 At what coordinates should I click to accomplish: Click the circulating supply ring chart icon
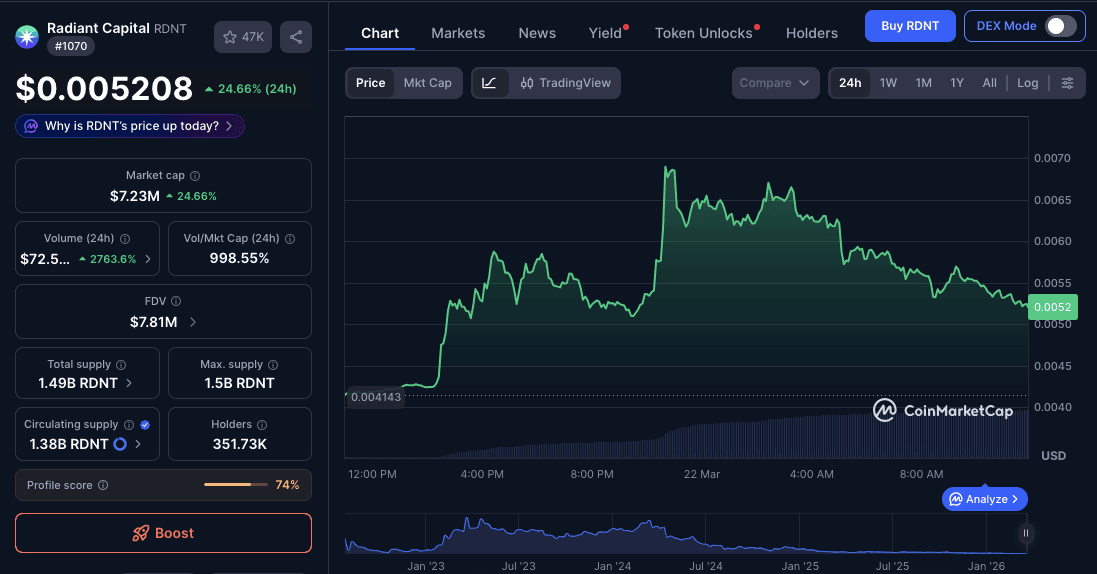[120, 444]
